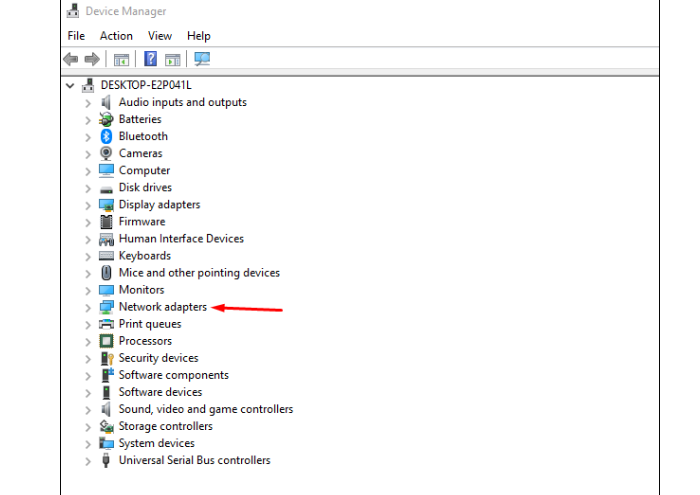Image resolution: width=700 pixels, height=495 pixels.
Task: Select the Mice and other pointing devices label
Action: [199, 273]
